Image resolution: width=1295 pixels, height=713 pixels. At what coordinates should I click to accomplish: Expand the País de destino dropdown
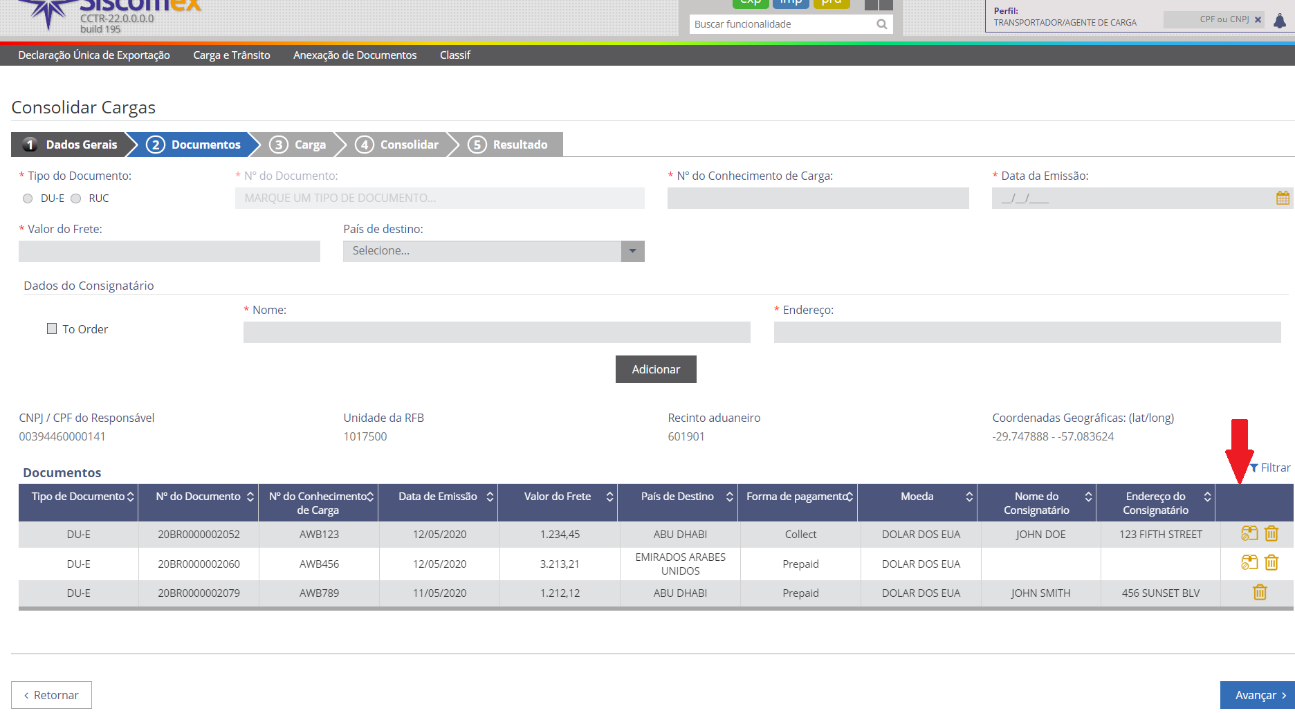(x=632, y=251)
